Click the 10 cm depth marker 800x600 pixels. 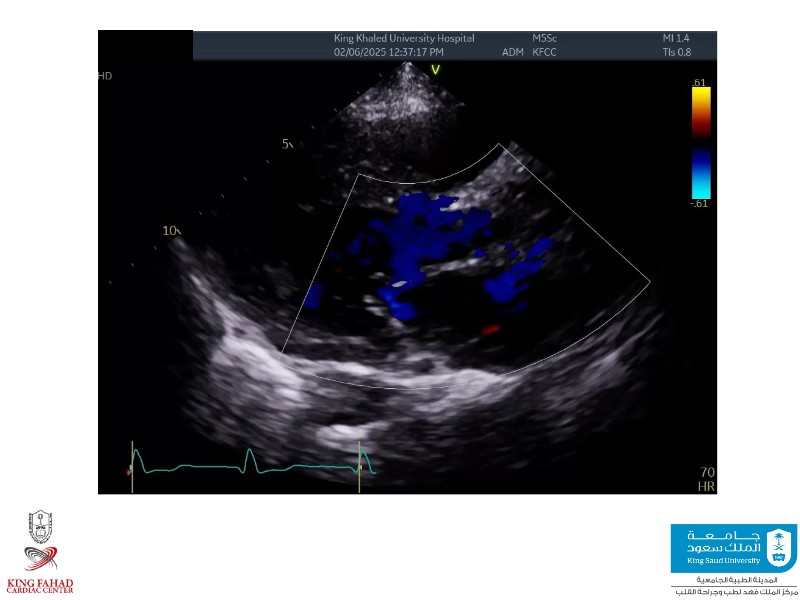pos(170,231)
